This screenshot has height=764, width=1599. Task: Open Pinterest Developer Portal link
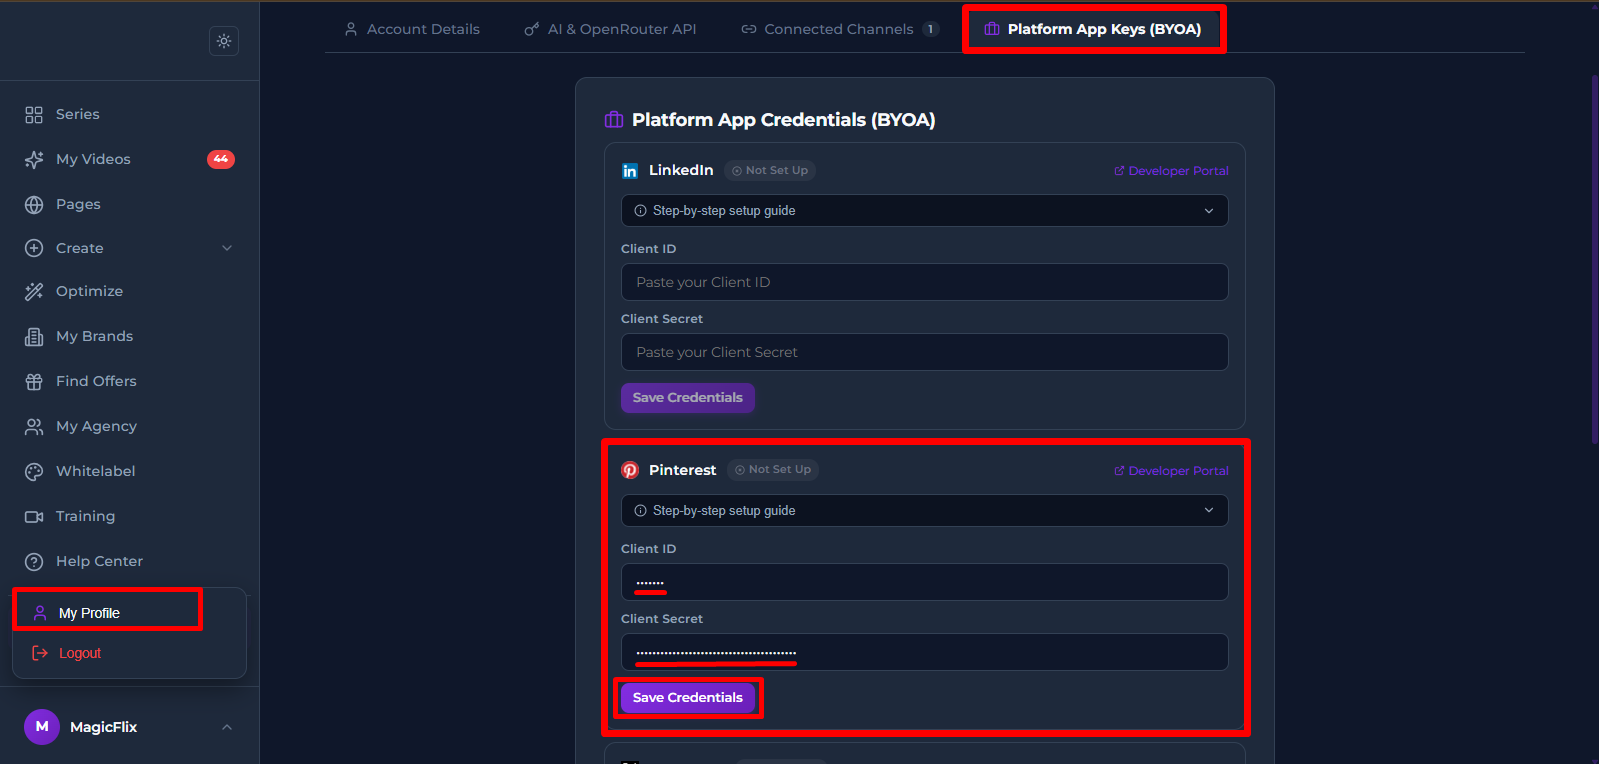pyautogui.click(x=1171, y=471)
